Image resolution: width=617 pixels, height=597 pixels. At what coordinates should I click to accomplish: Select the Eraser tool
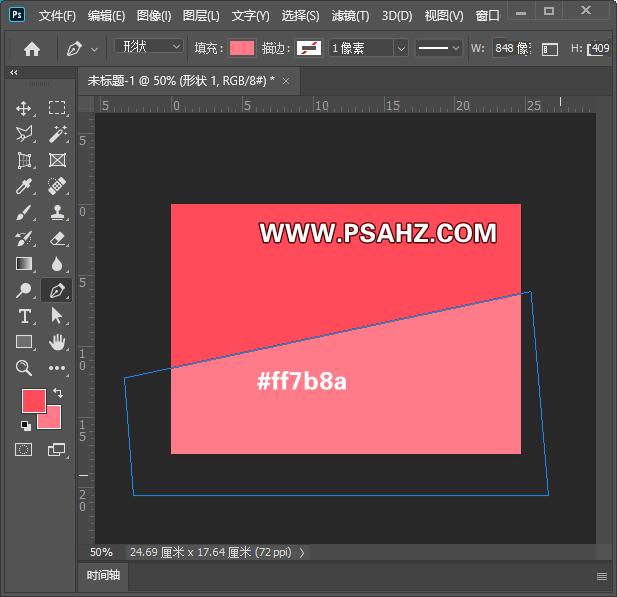[x=57, y=238]
